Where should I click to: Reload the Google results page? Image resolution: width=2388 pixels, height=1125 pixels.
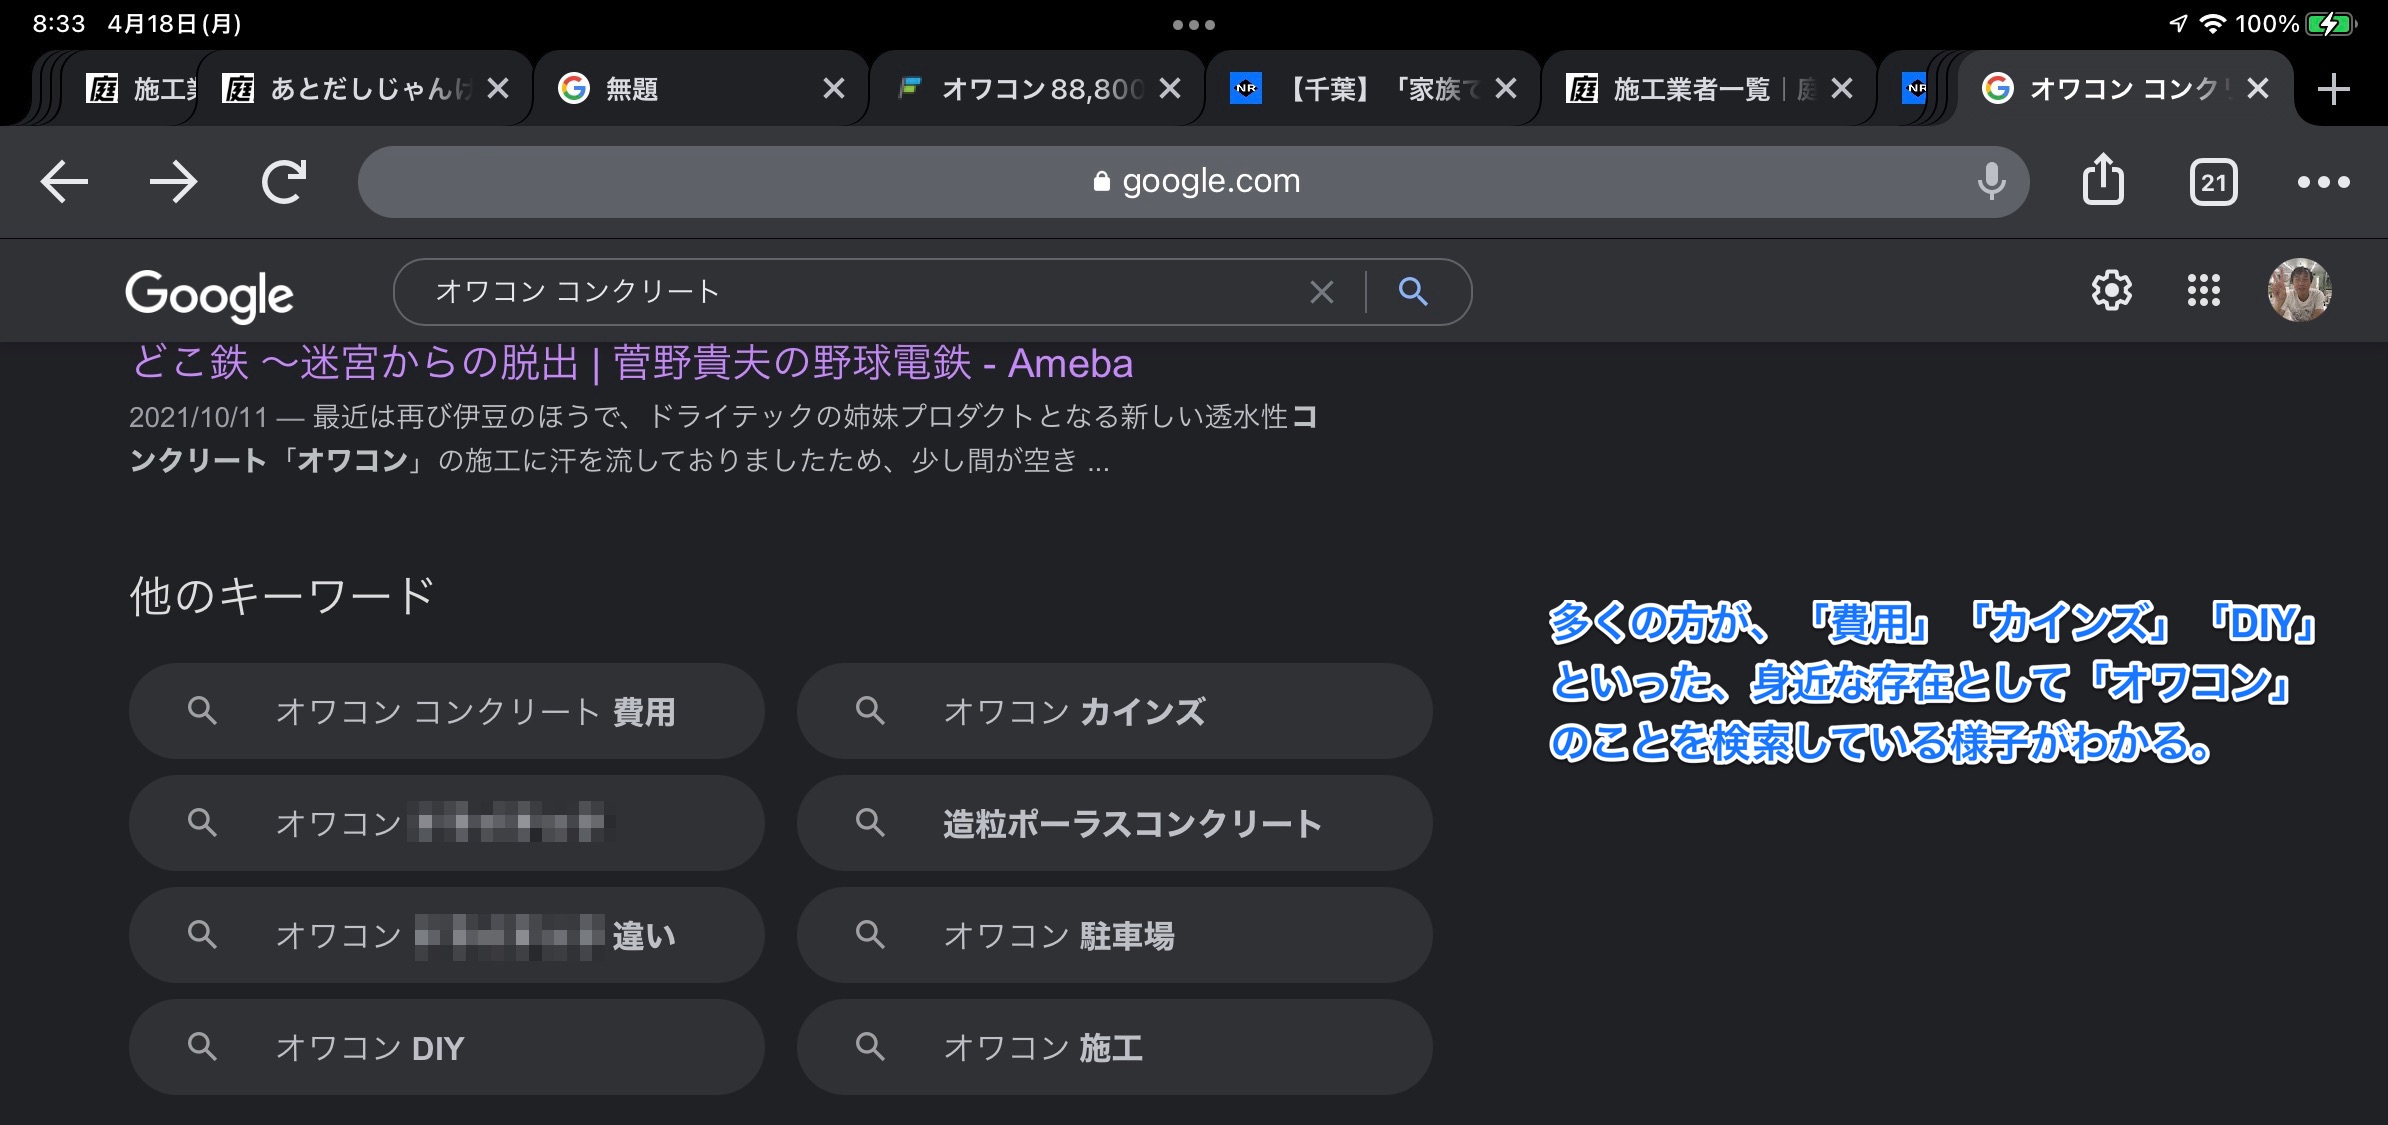(x=283, y=182)
